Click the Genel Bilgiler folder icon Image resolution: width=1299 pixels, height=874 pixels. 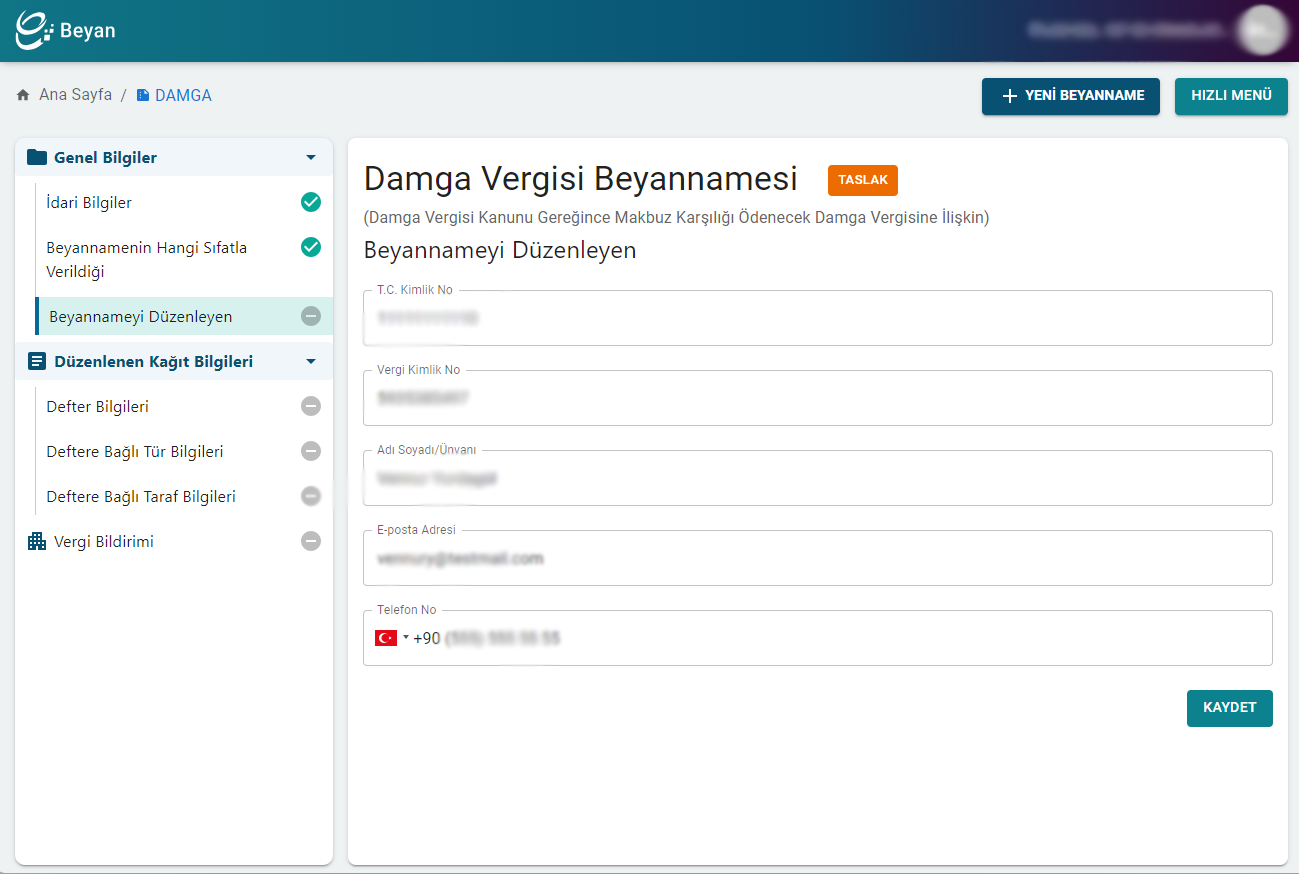point(37,157)
